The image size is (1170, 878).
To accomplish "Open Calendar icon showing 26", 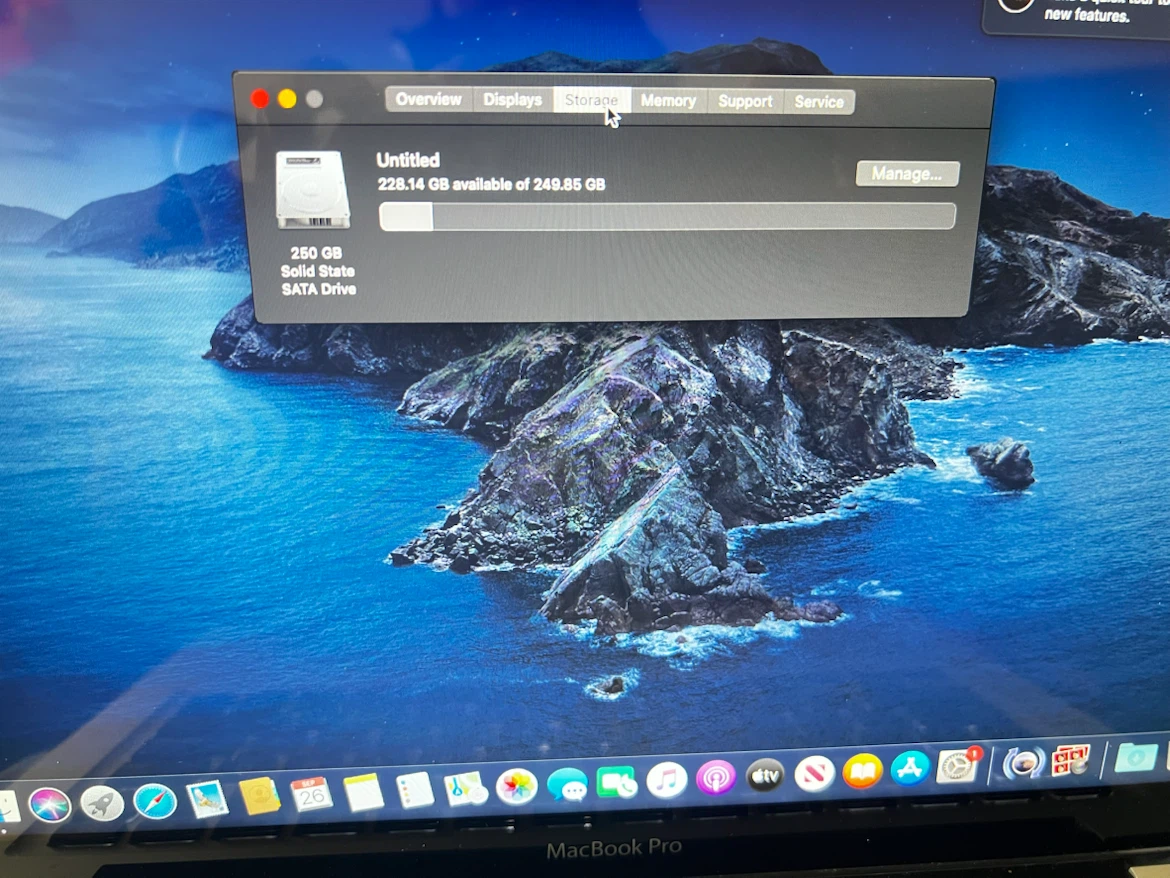I will tap(311, 794).
